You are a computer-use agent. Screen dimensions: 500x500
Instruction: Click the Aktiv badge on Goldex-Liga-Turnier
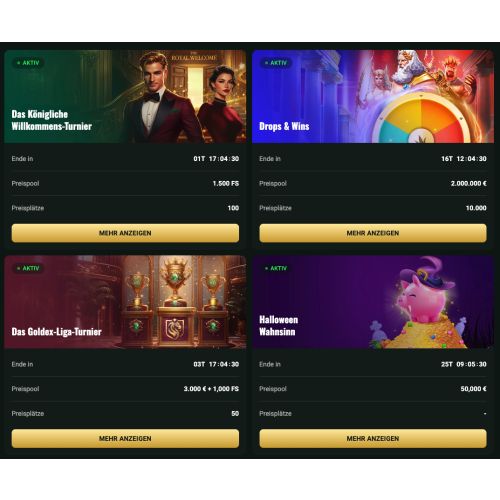point(28,268)
